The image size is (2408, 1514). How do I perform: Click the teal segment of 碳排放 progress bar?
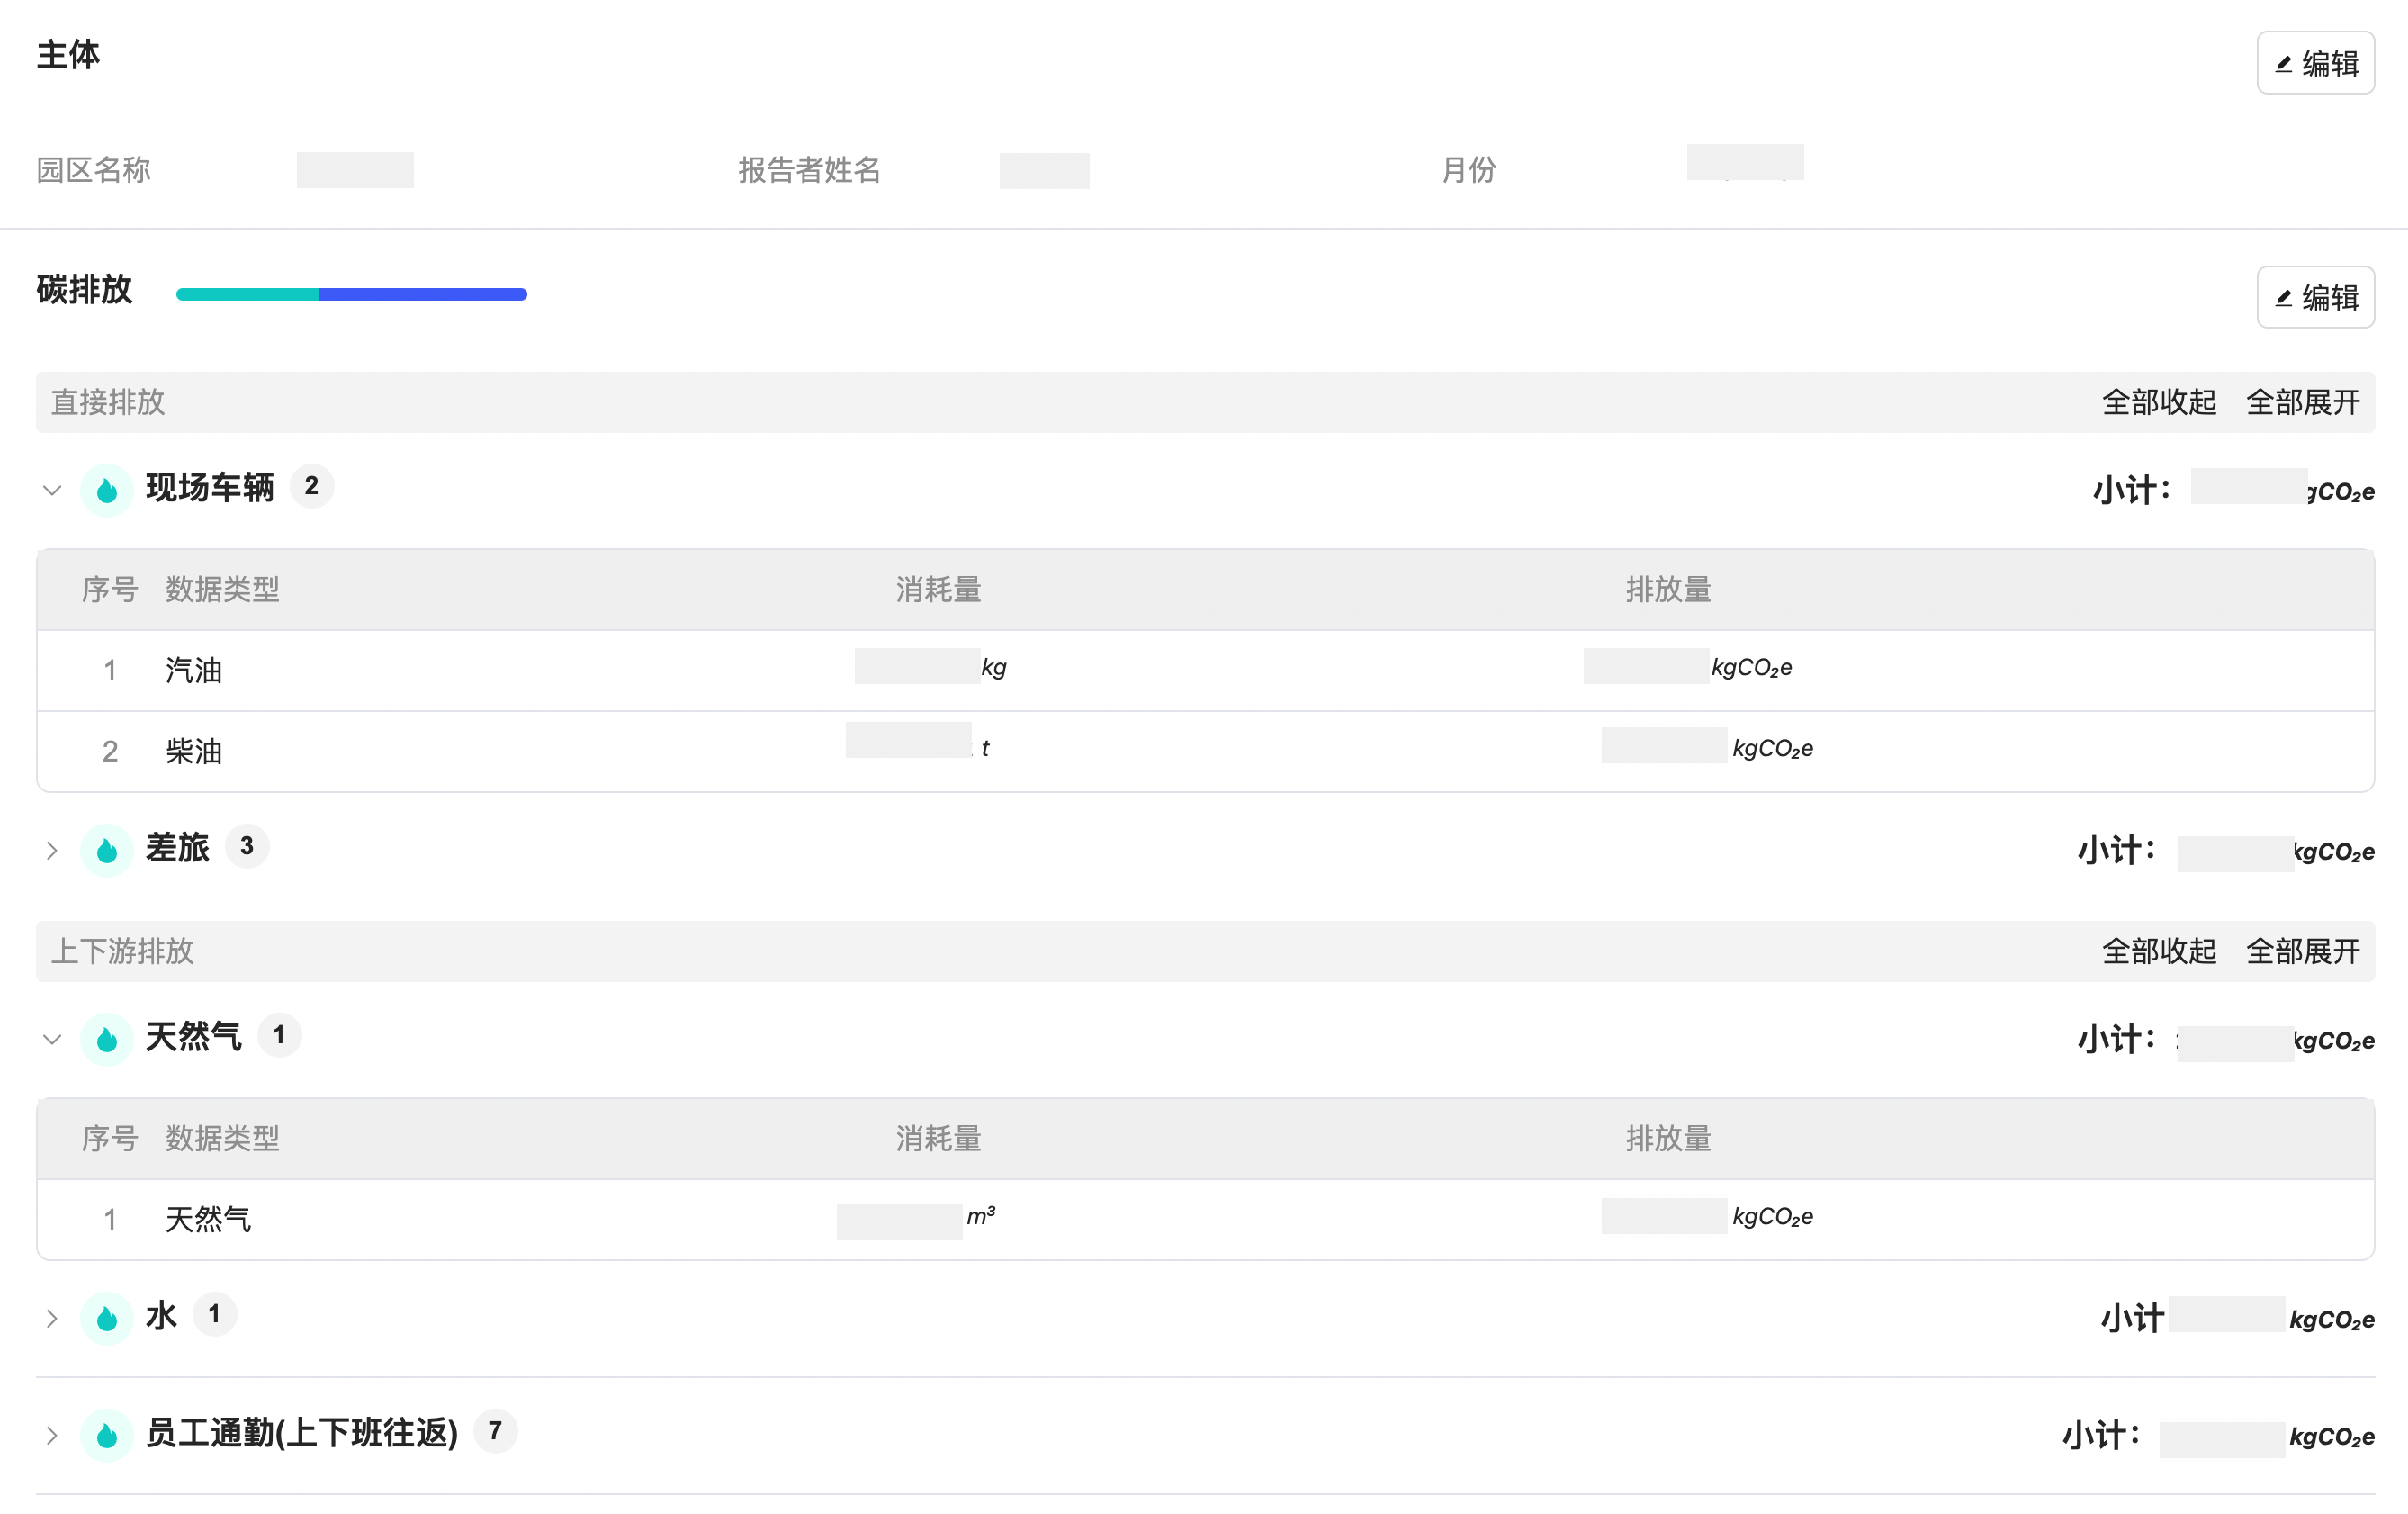[x=247, y=294]
